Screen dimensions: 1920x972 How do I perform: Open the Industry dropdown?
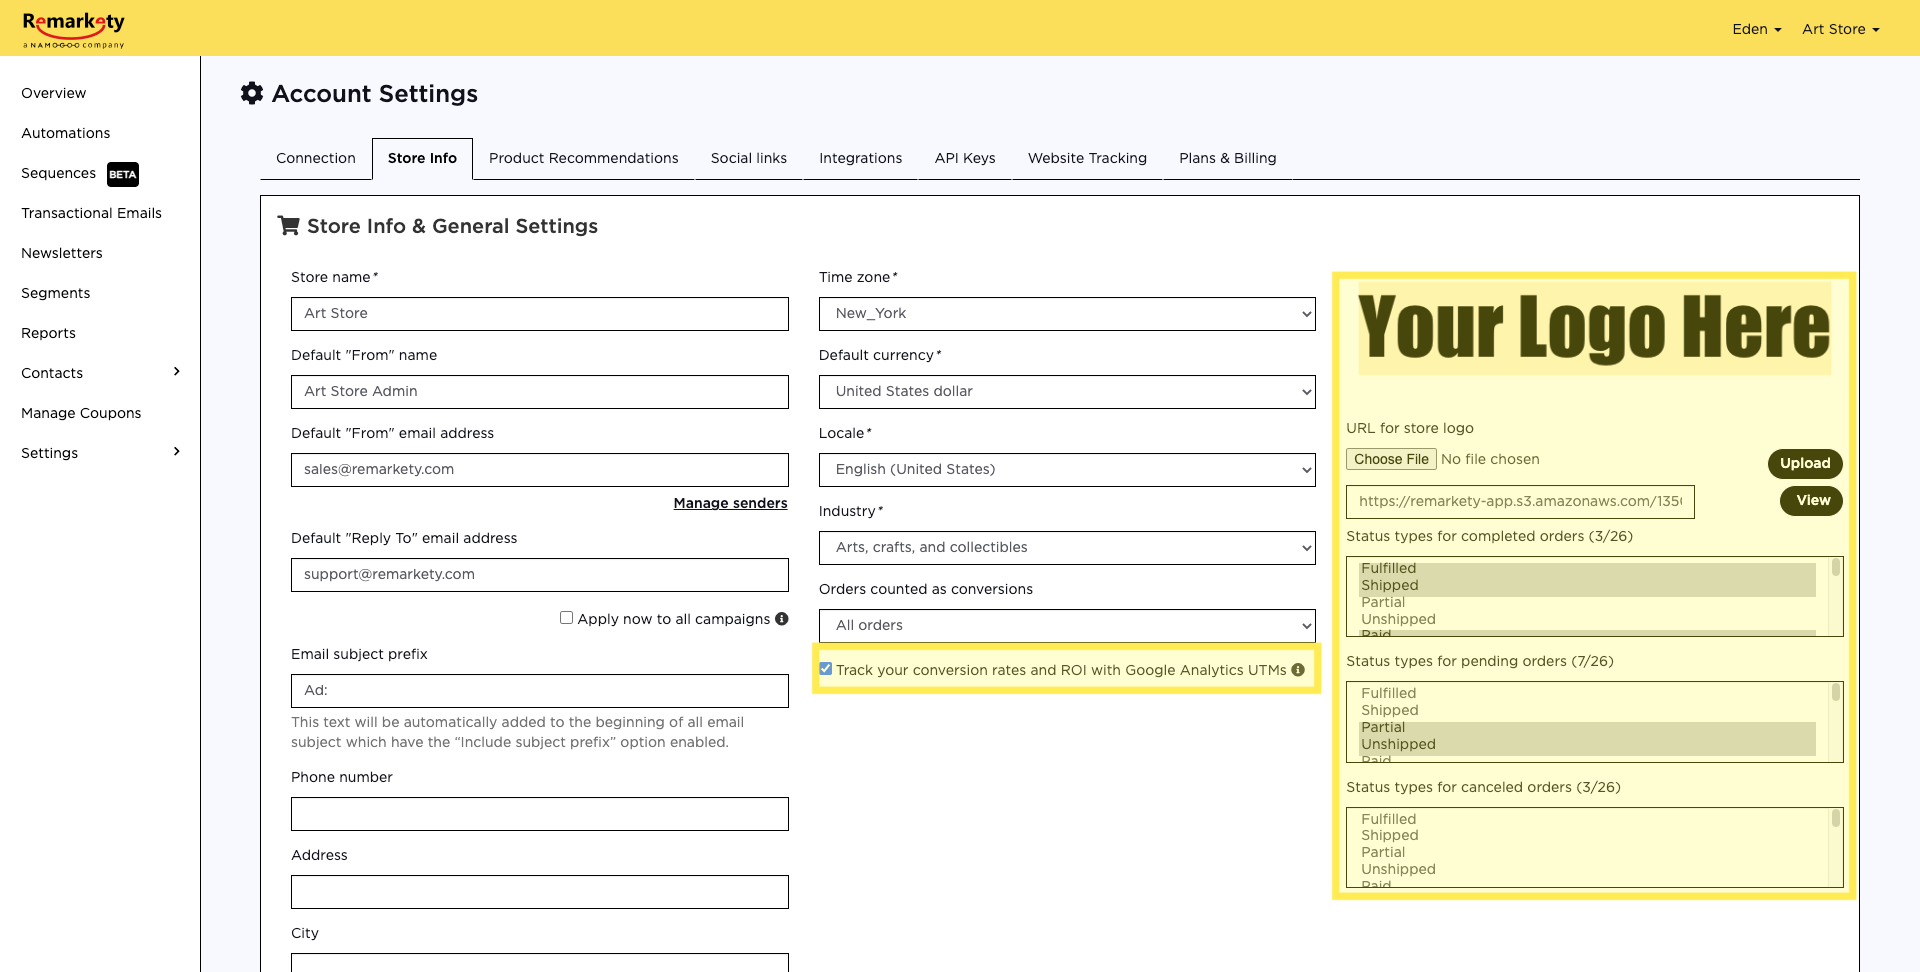point(1067,548)
